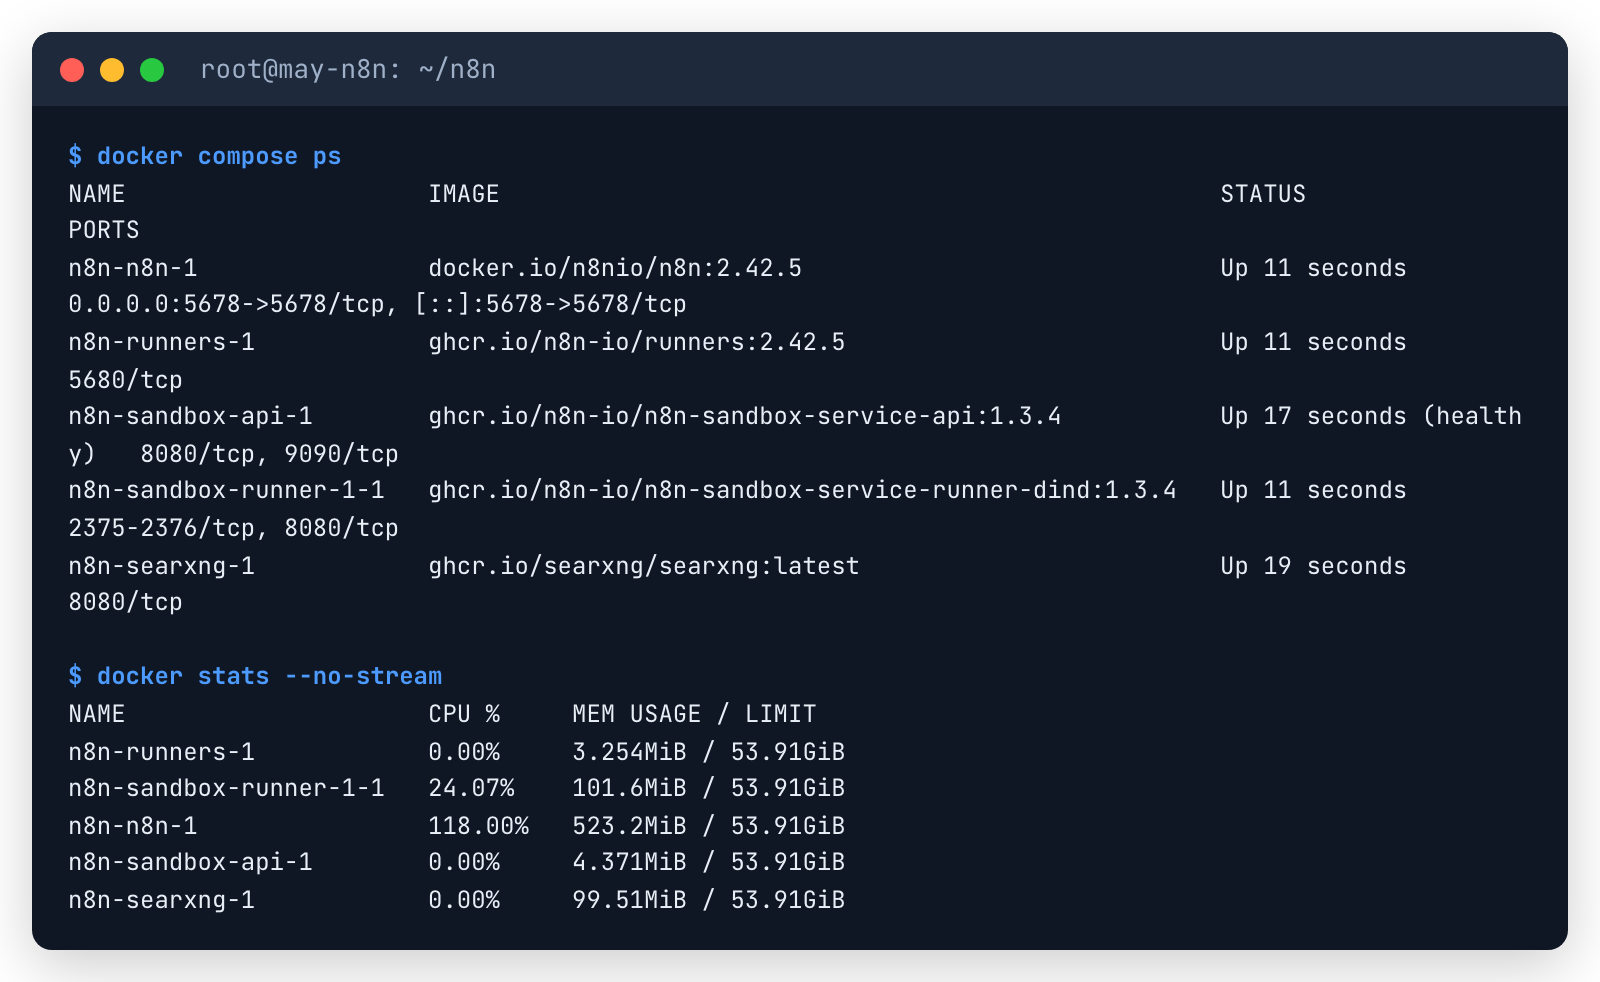Select the 'docker stats --no-stream' command line
Viewport: 1600px width, 982px height.
click(255, 676)
